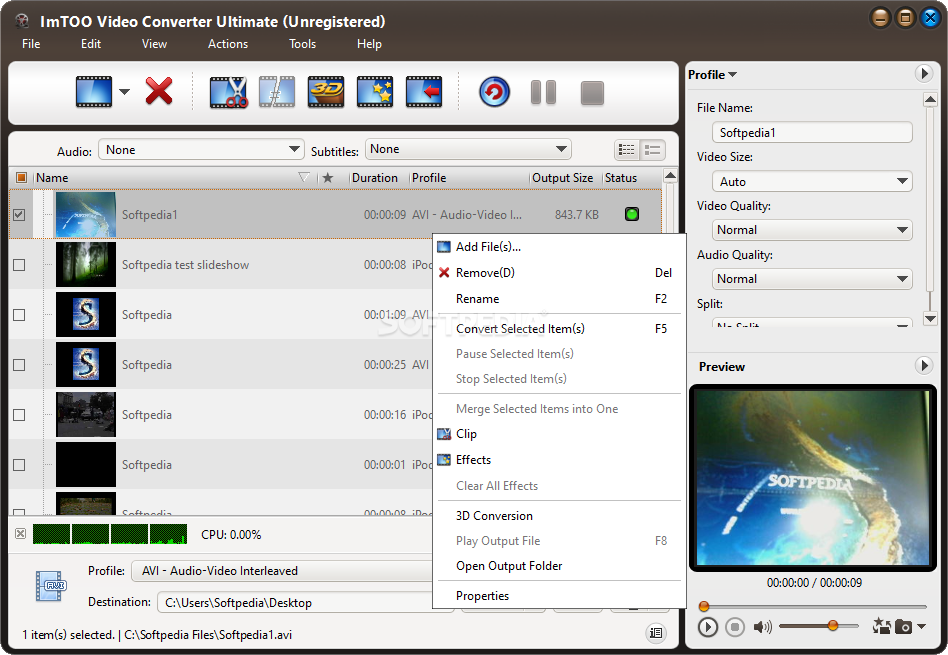Image resolution: width=948 pixels, height=655 pixels.
Task: Choose 3D Conversion in the context menu
Action: click(559, 516)
